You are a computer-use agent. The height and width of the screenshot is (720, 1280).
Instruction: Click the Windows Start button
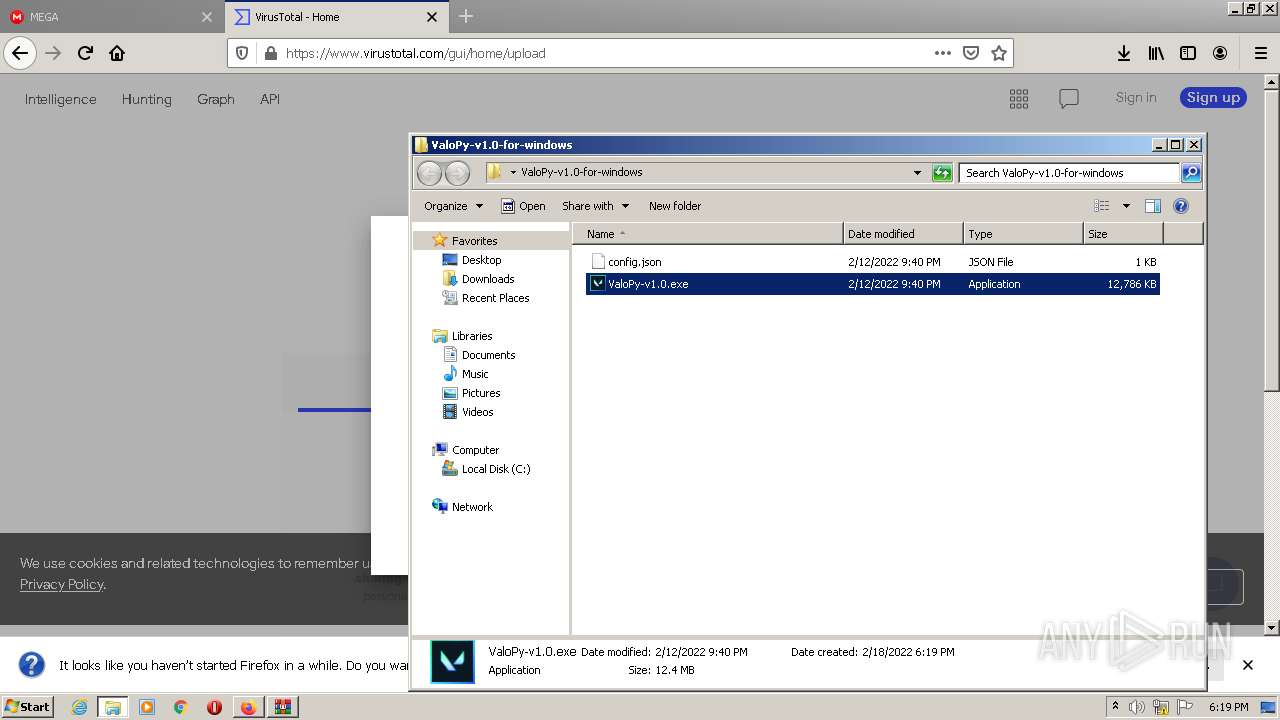point(28,707)
